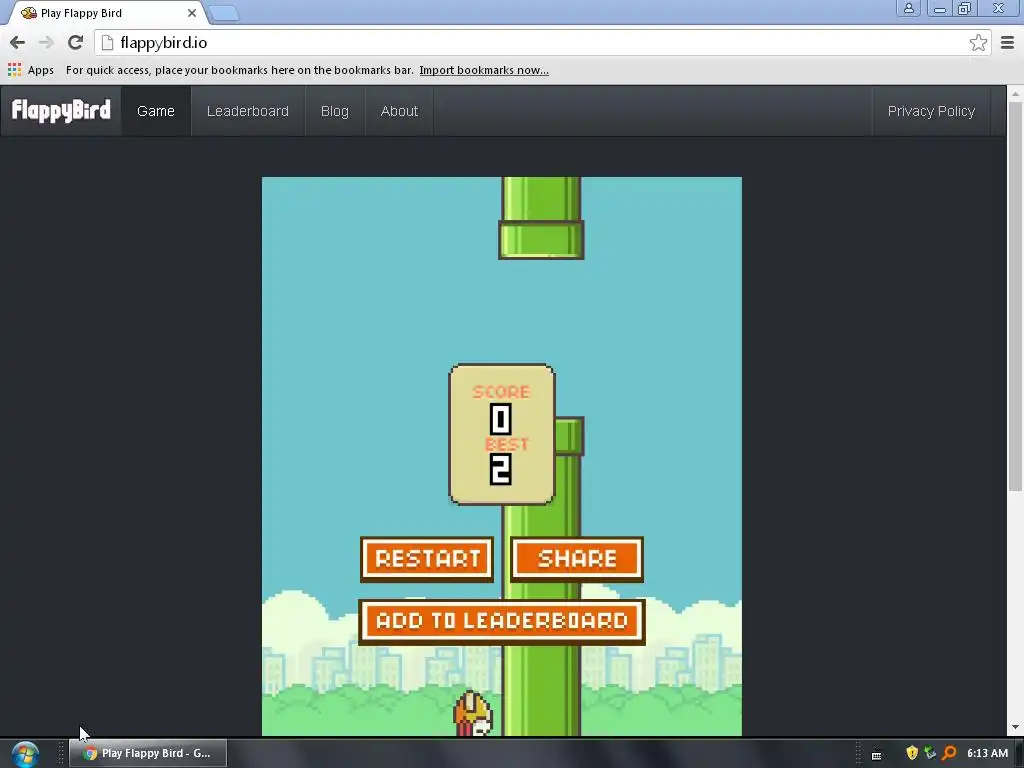This screenshot has height=768, width=1024.
Task: Click the fallen bird sprite
Action: point(473,713)
